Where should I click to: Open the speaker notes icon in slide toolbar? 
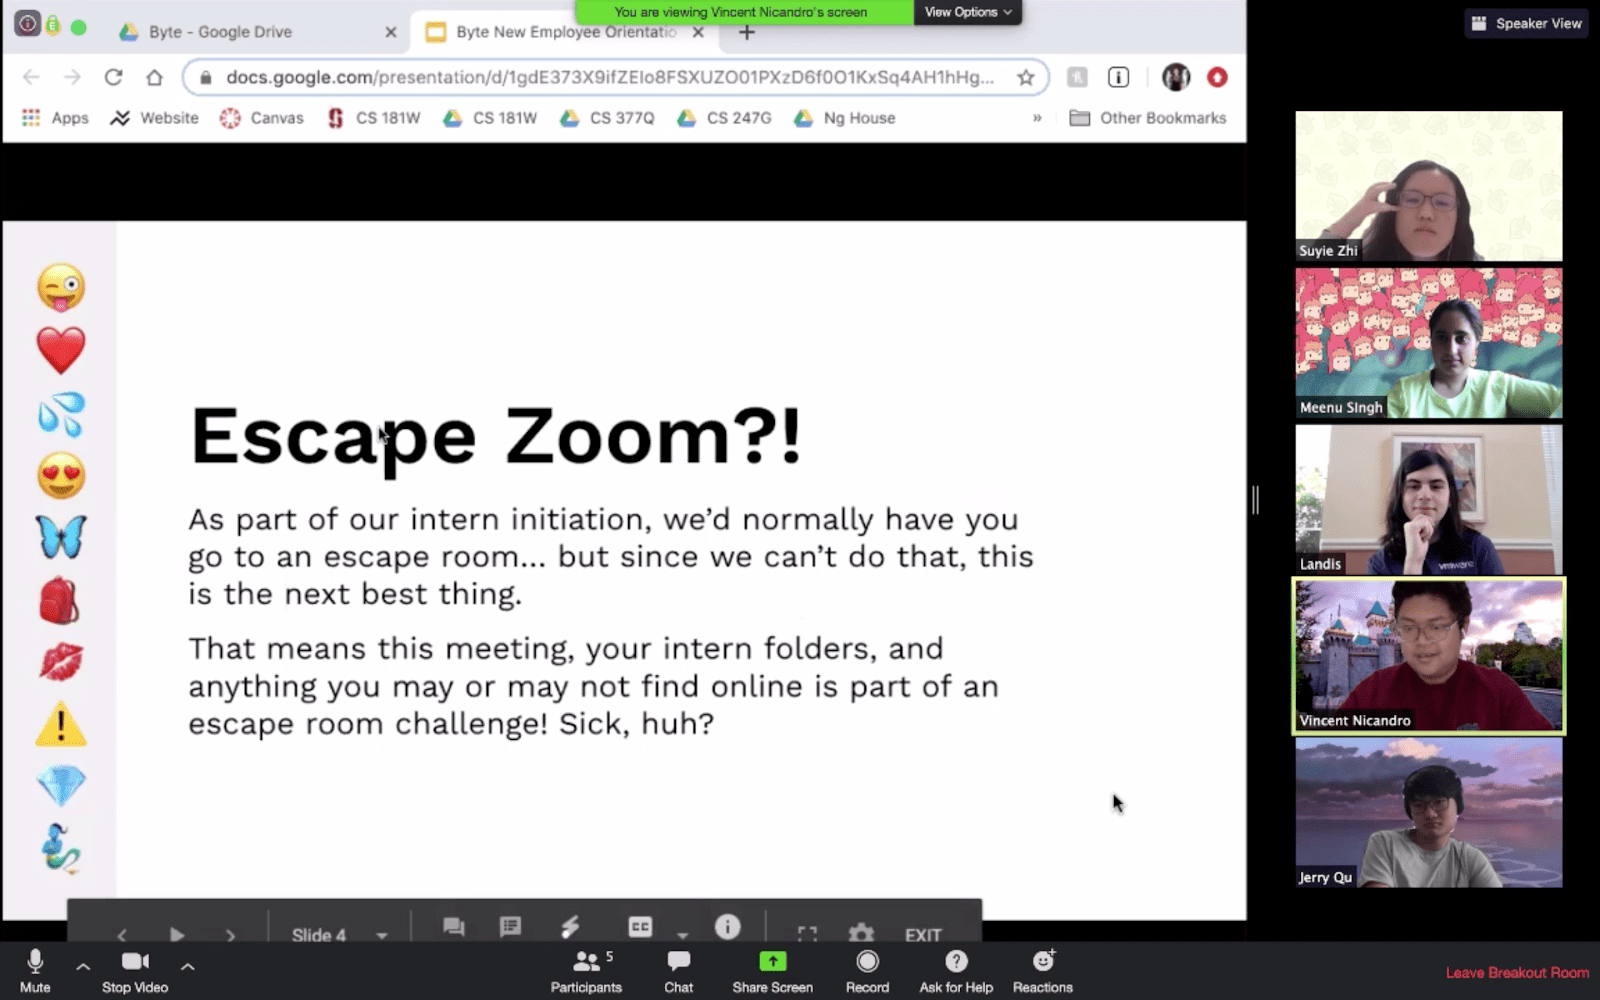coord(511,928)
